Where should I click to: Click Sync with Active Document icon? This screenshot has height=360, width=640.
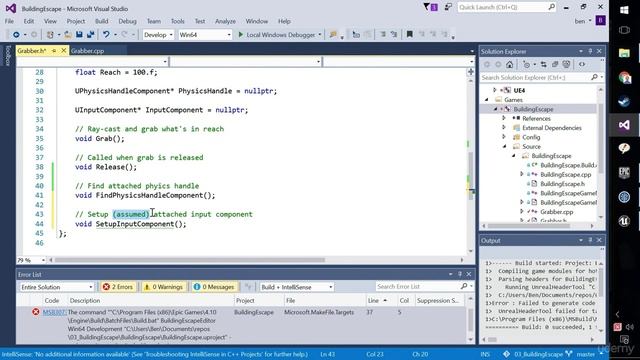click(x=544, y=64)
